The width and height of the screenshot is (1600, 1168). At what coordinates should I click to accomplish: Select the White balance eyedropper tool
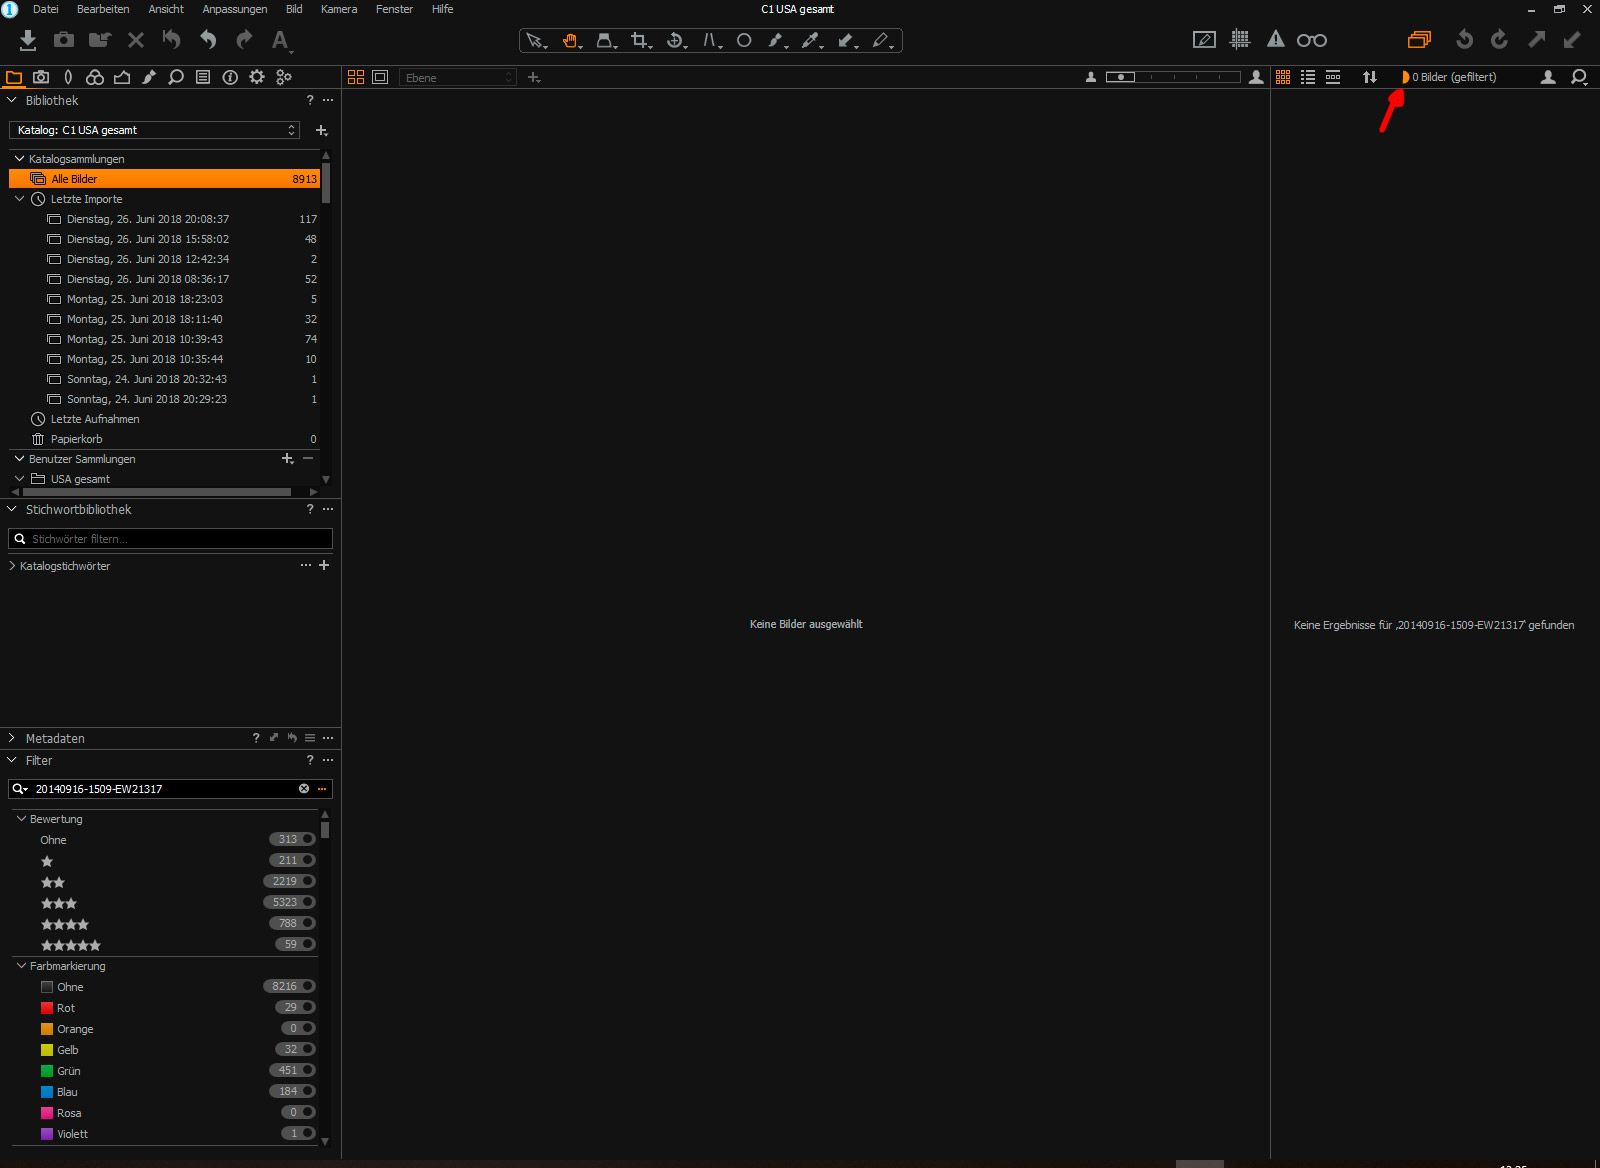click(x=811, y=41)
